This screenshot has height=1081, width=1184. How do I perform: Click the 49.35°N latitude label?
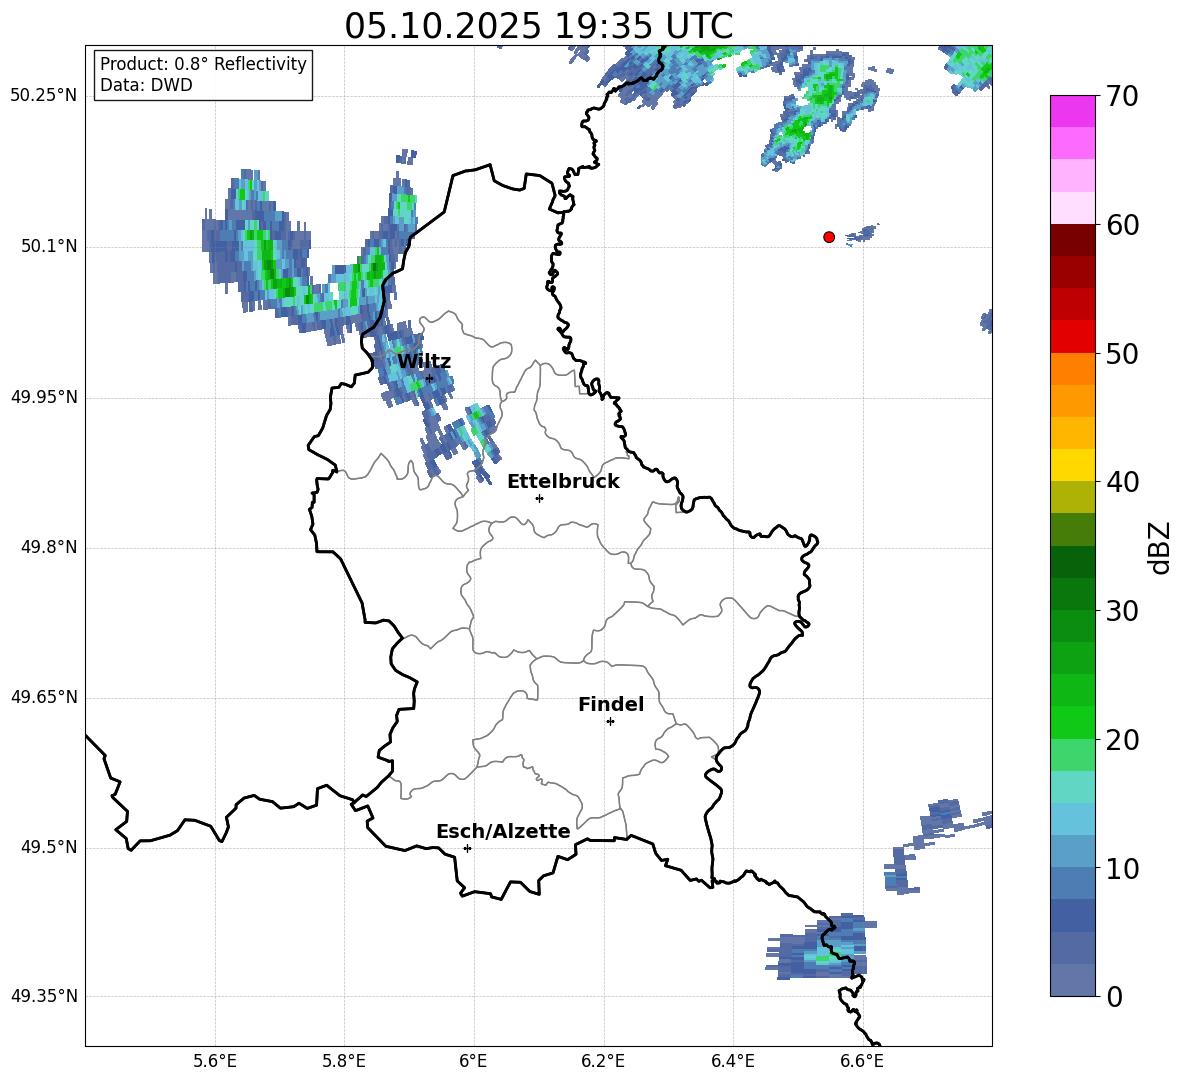pos(44,996)
